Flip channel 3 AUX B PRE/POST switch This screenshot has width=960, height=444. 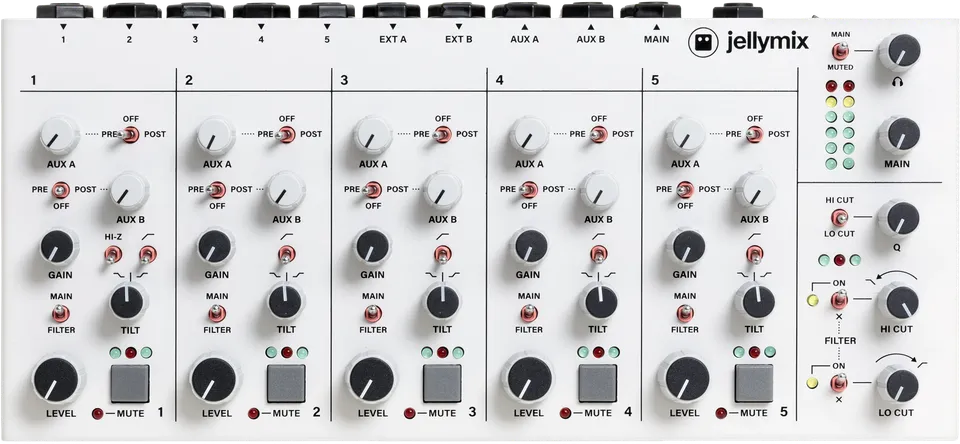372,190
